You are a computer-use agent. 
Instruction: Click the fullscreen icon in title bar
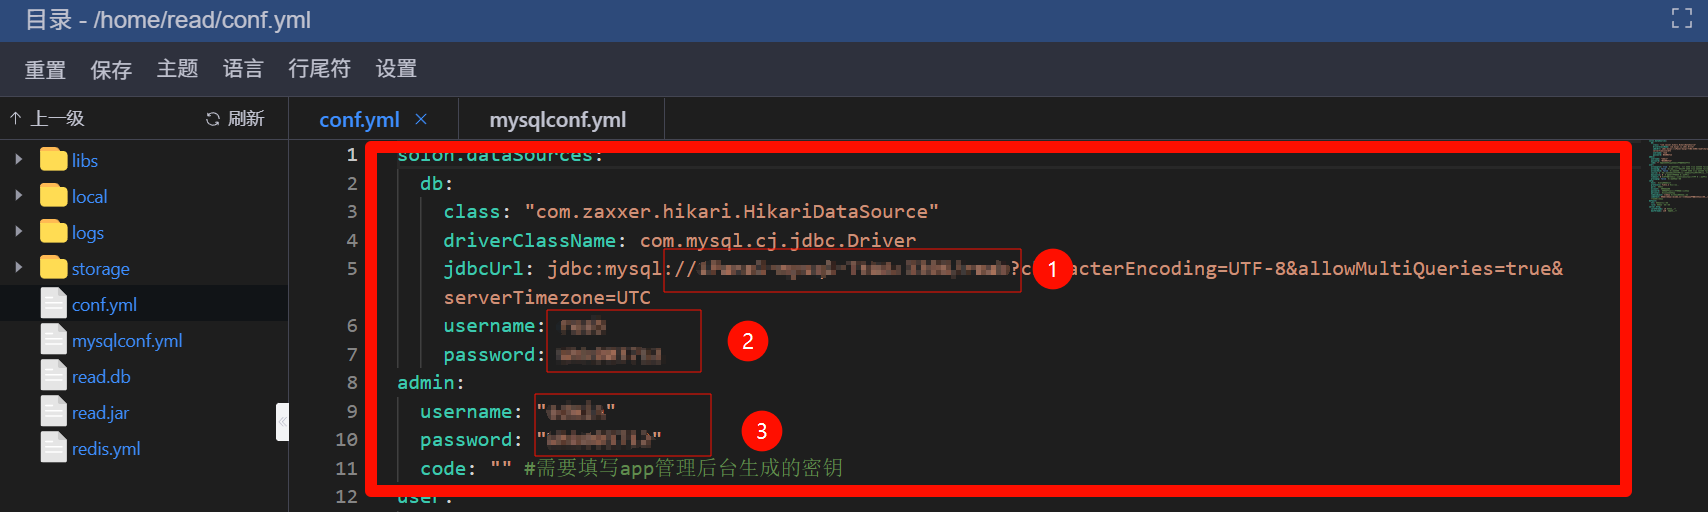click(x=1682, y=18)
